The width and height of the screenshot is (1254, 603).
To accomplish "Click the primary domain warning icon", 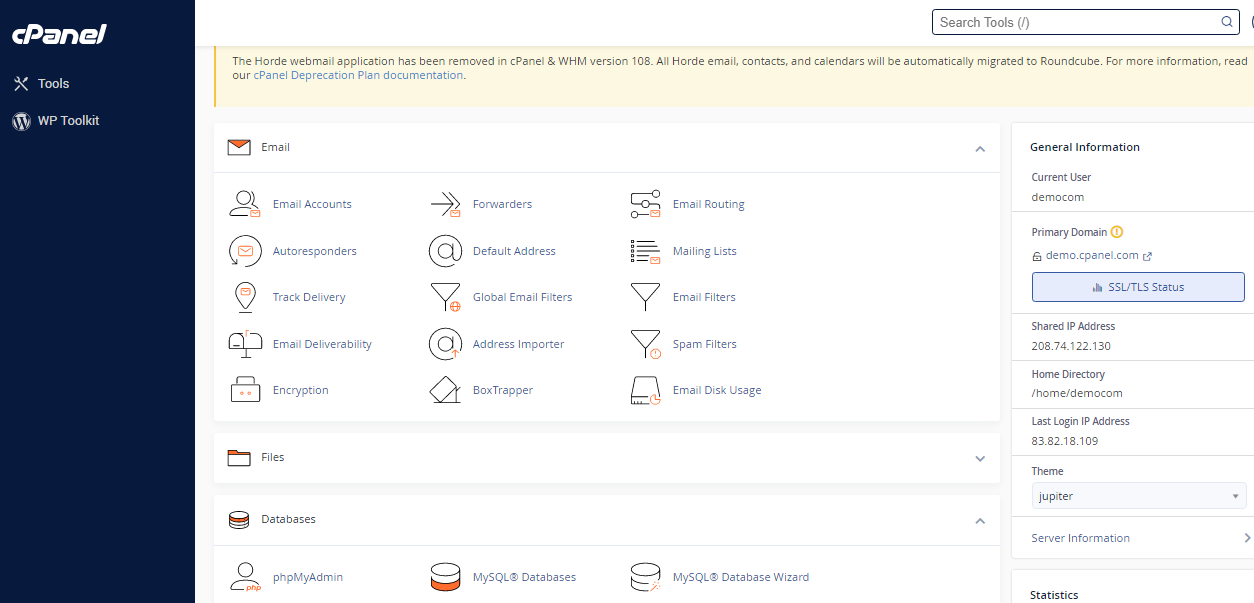I will click(x=1117, y=232).
